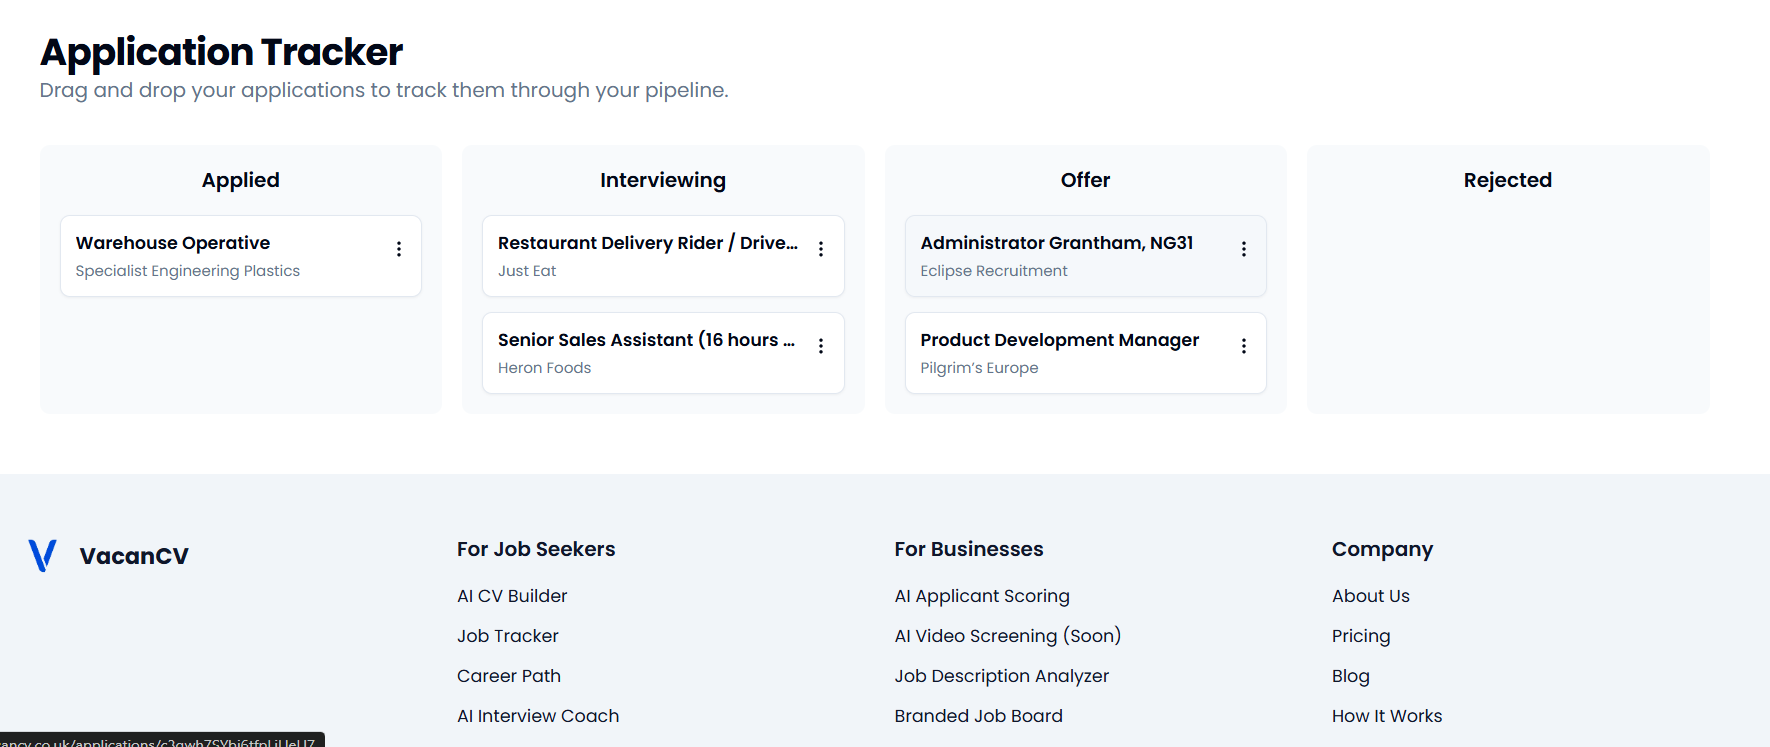Viewport: 1770px width, 747px height.
Task: Open the Job Tracker link
Action: coord(507,635)
